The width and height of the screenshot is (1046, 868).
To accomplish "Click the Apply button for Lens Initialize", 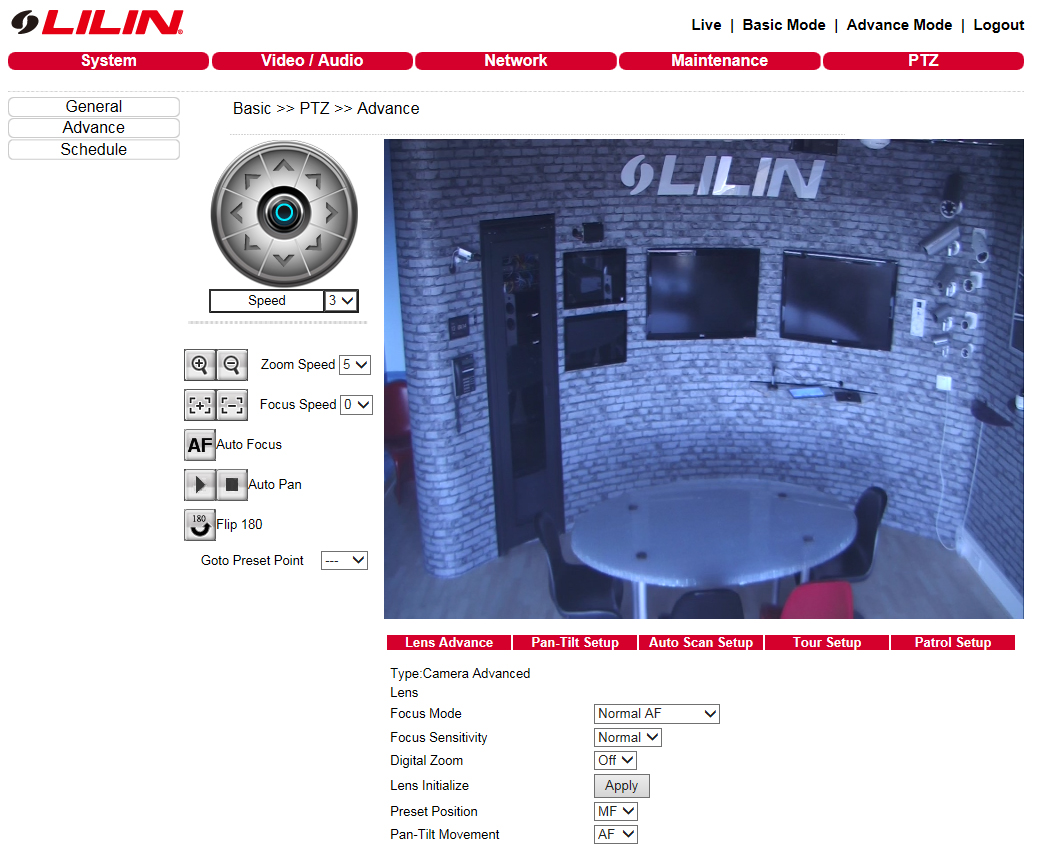I will 621,786.
